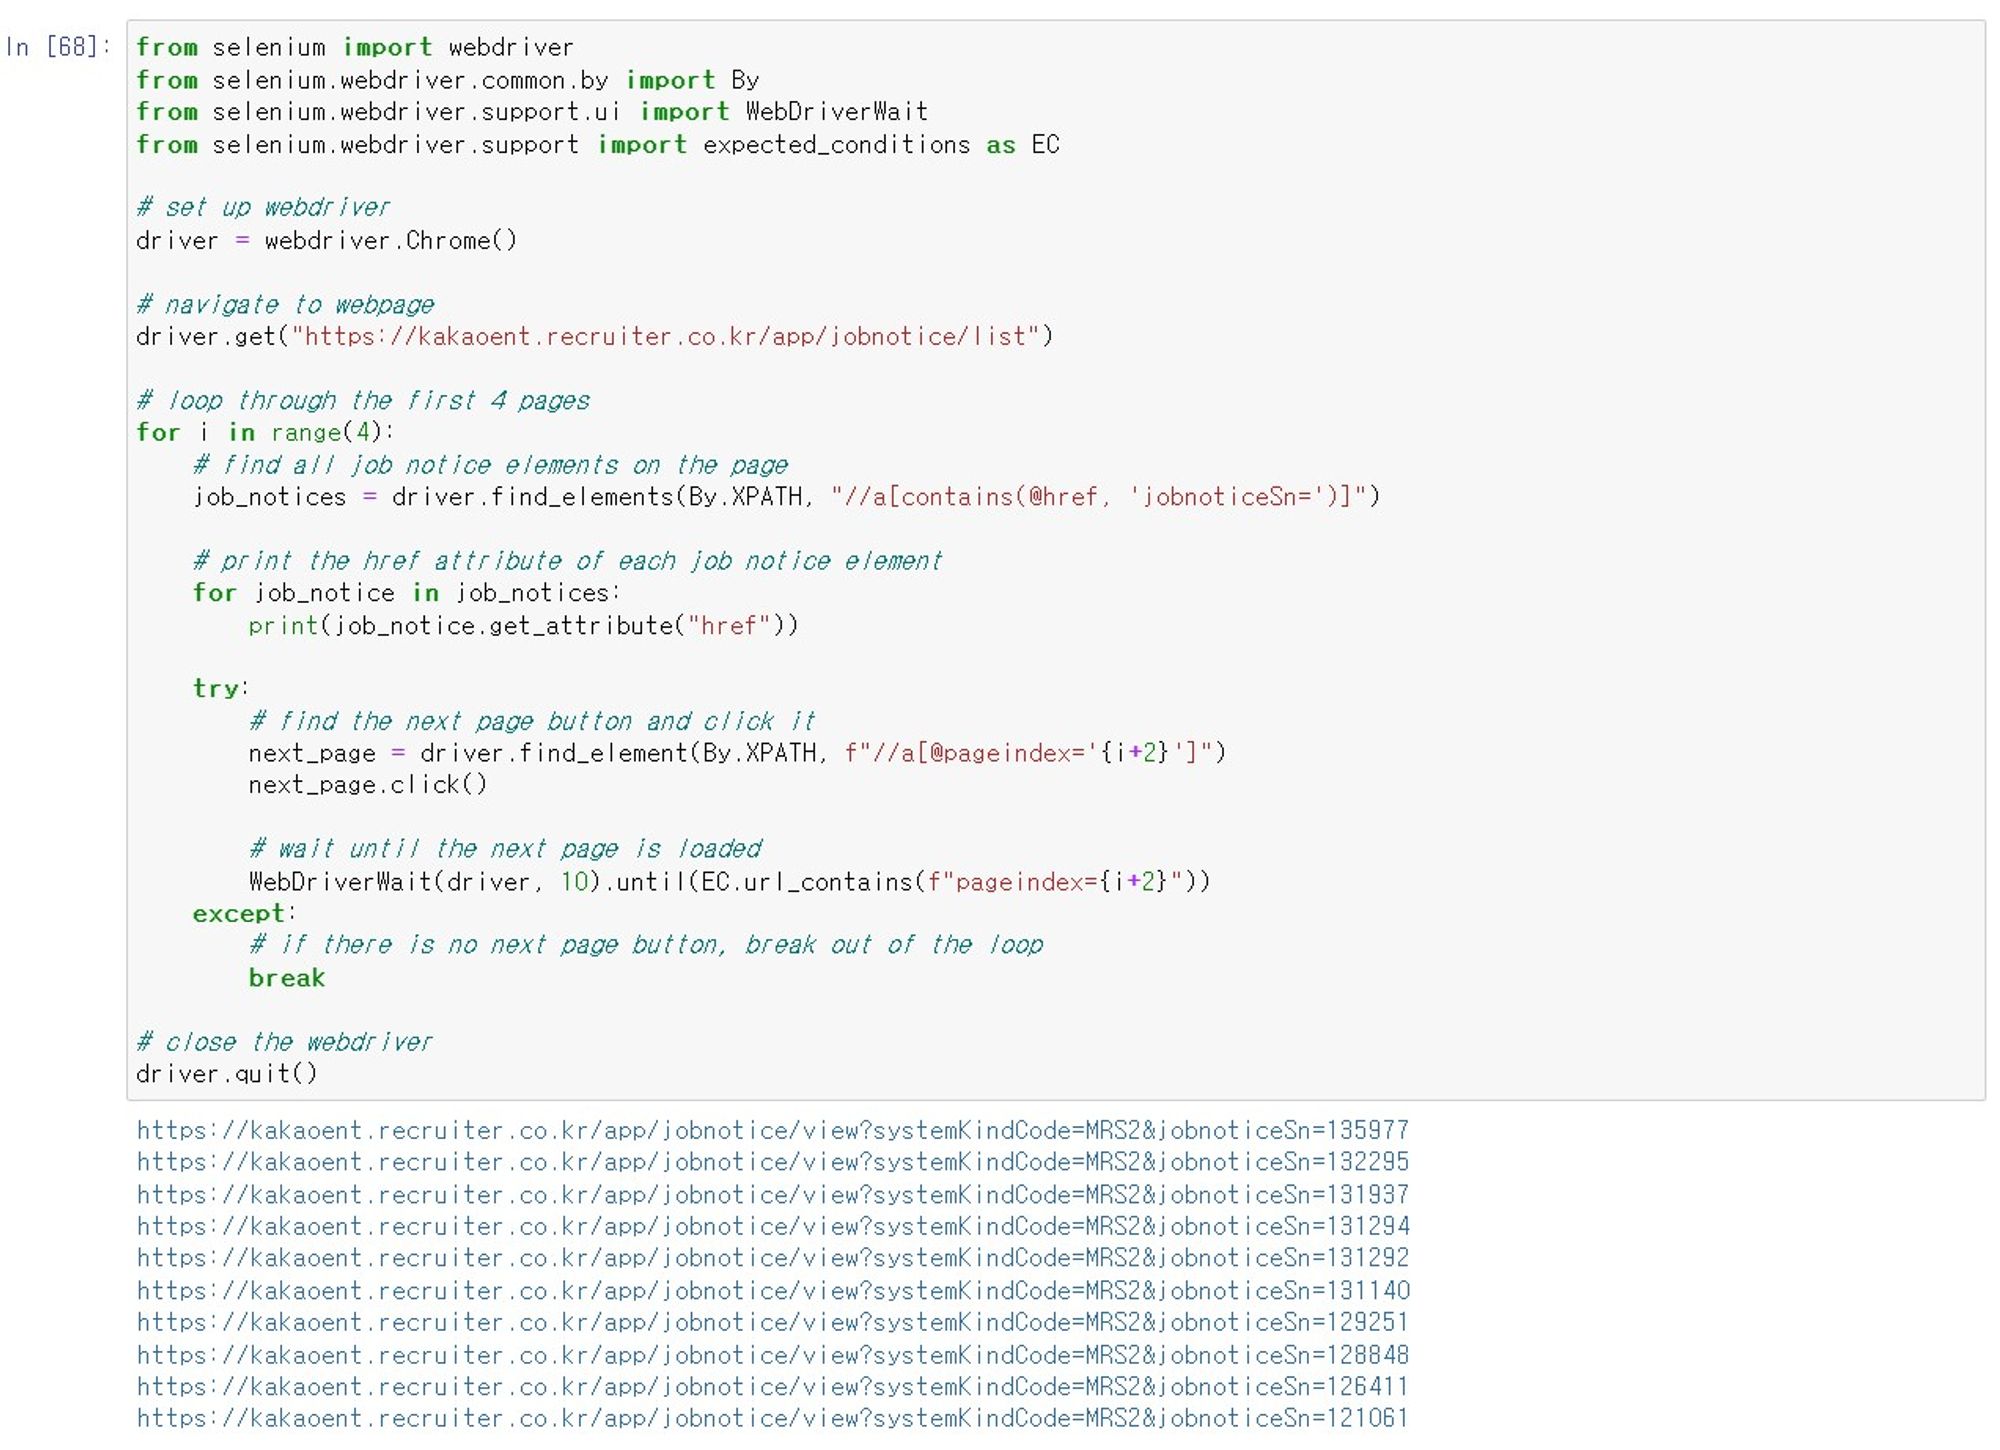Open the jobnoticeSn=126411 output link

(x=772, y=1387)
